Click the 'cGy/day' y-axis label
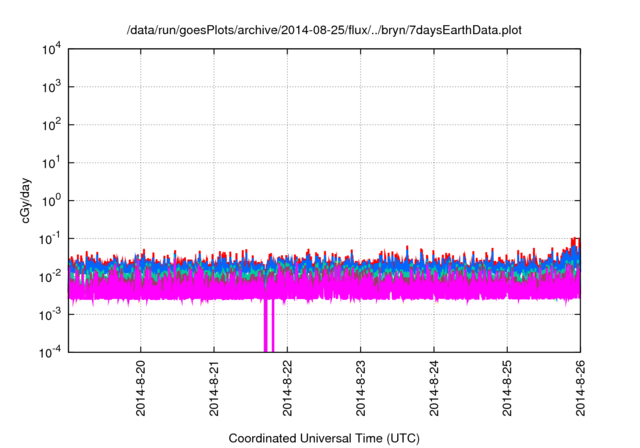 point(25,200)
